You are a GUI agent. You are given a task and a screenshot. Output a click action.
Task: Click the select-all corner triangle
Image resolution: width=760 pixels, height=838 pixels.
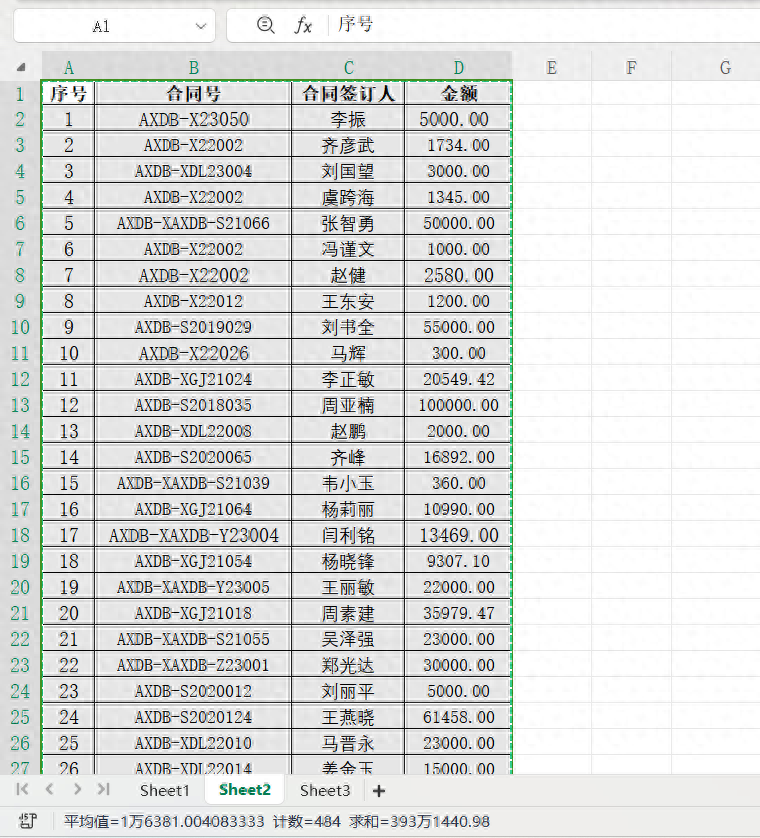21,67
